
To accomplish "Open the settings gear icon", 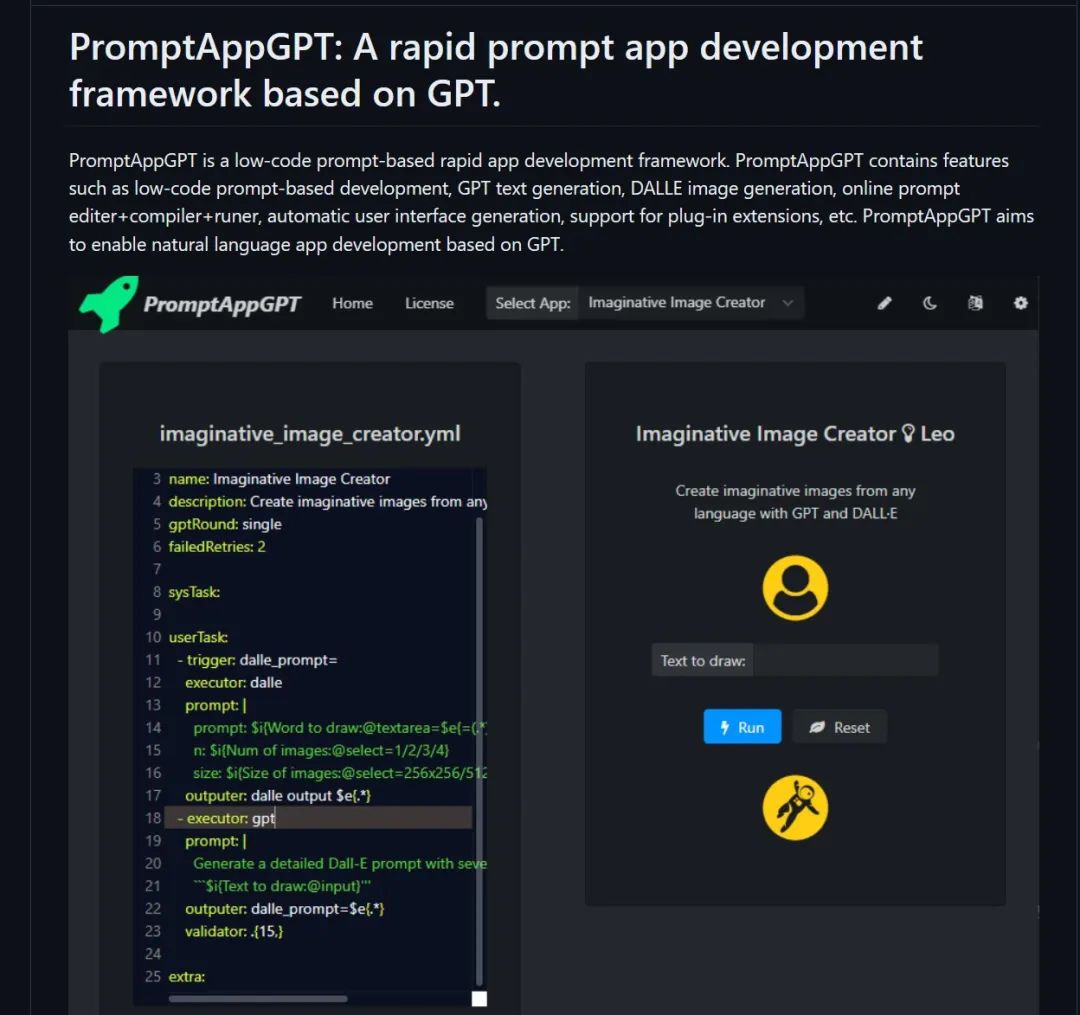I will pyautogui.click(x=1021, y=302).
